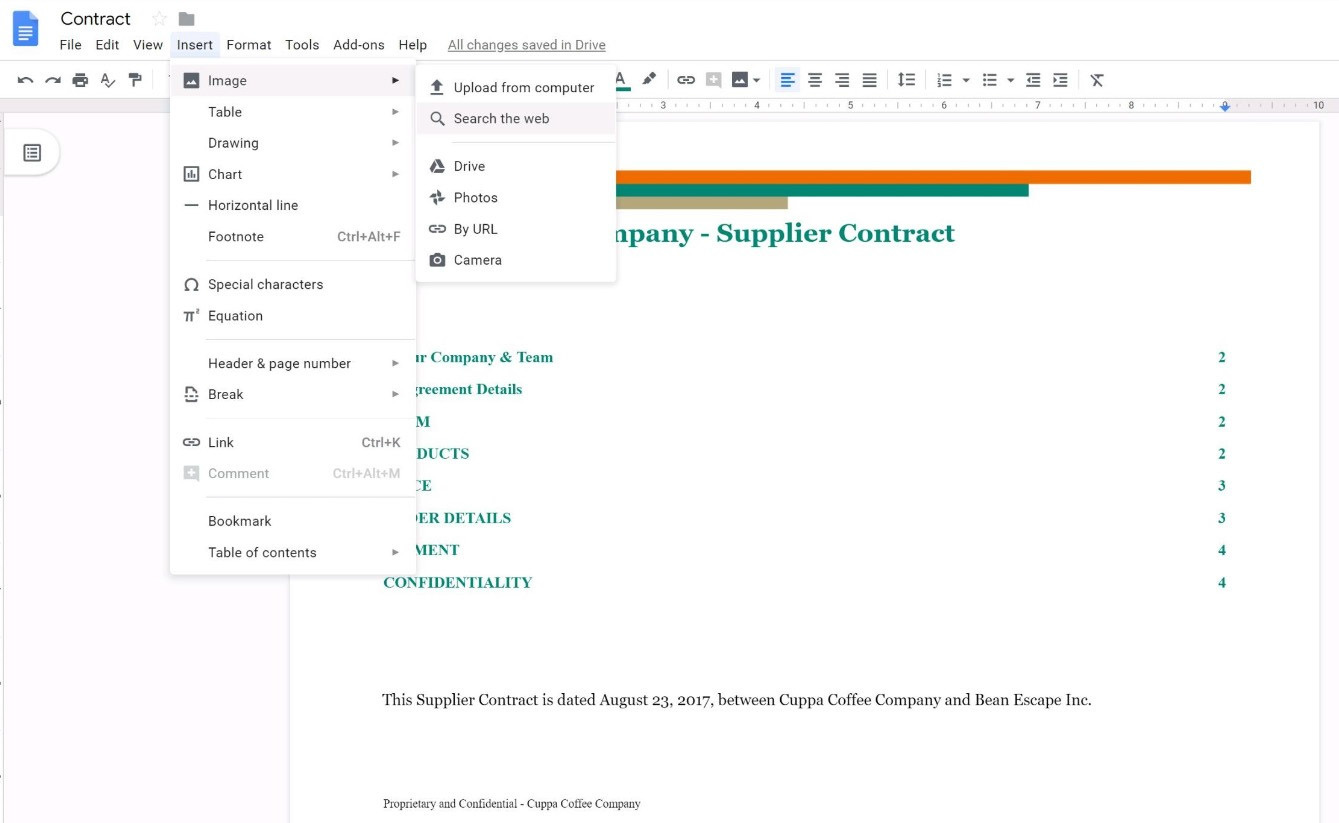Click the 'Proprietary and Confidential' footer text
The width and height of the screenshot is (1339, 823).
(x=511, y=803)
